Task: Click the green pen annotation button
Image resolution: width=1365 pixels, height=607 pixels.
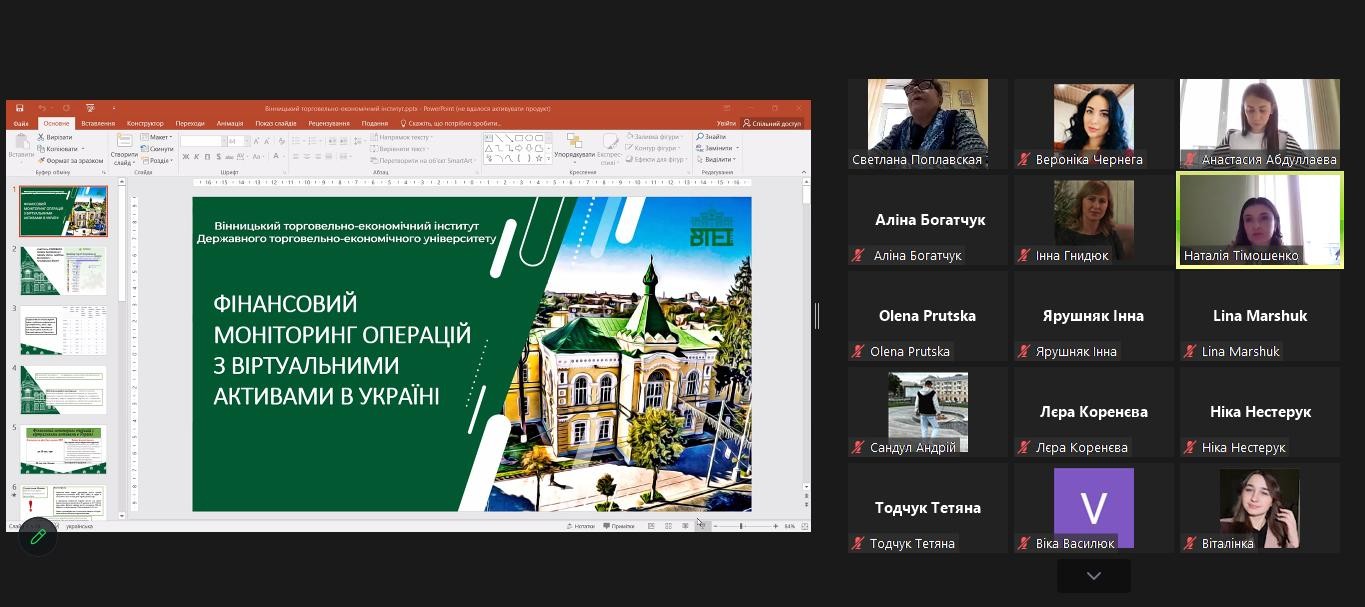Action: pos(38,537)
